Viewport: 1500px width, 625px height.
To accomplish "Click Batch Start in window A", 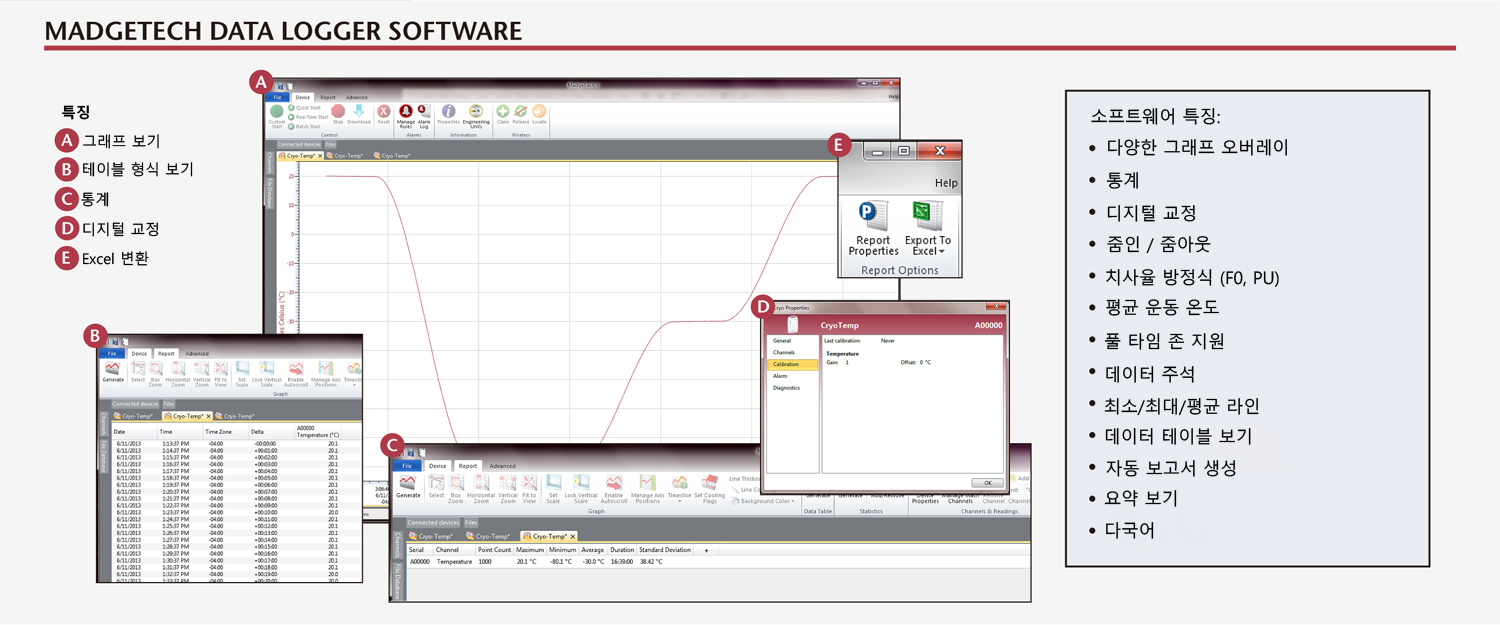I will (x=305, y=127).
